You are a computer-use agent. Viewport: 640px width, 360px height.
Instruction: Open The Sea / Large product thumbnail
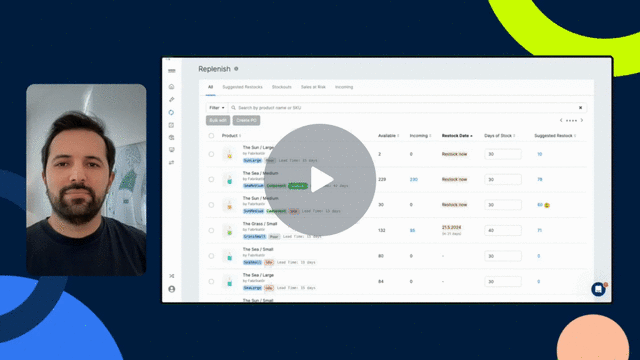(229, 282)
